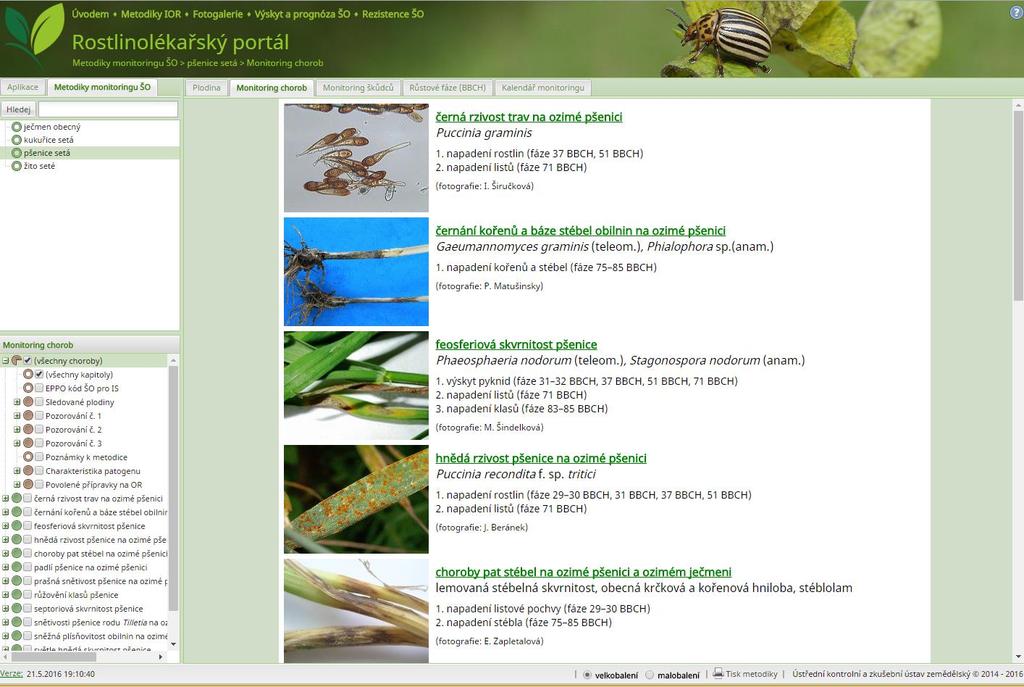Click the Verze link in status bar
The height and width of the screenshot is (687, 1024).
point(11,673)
